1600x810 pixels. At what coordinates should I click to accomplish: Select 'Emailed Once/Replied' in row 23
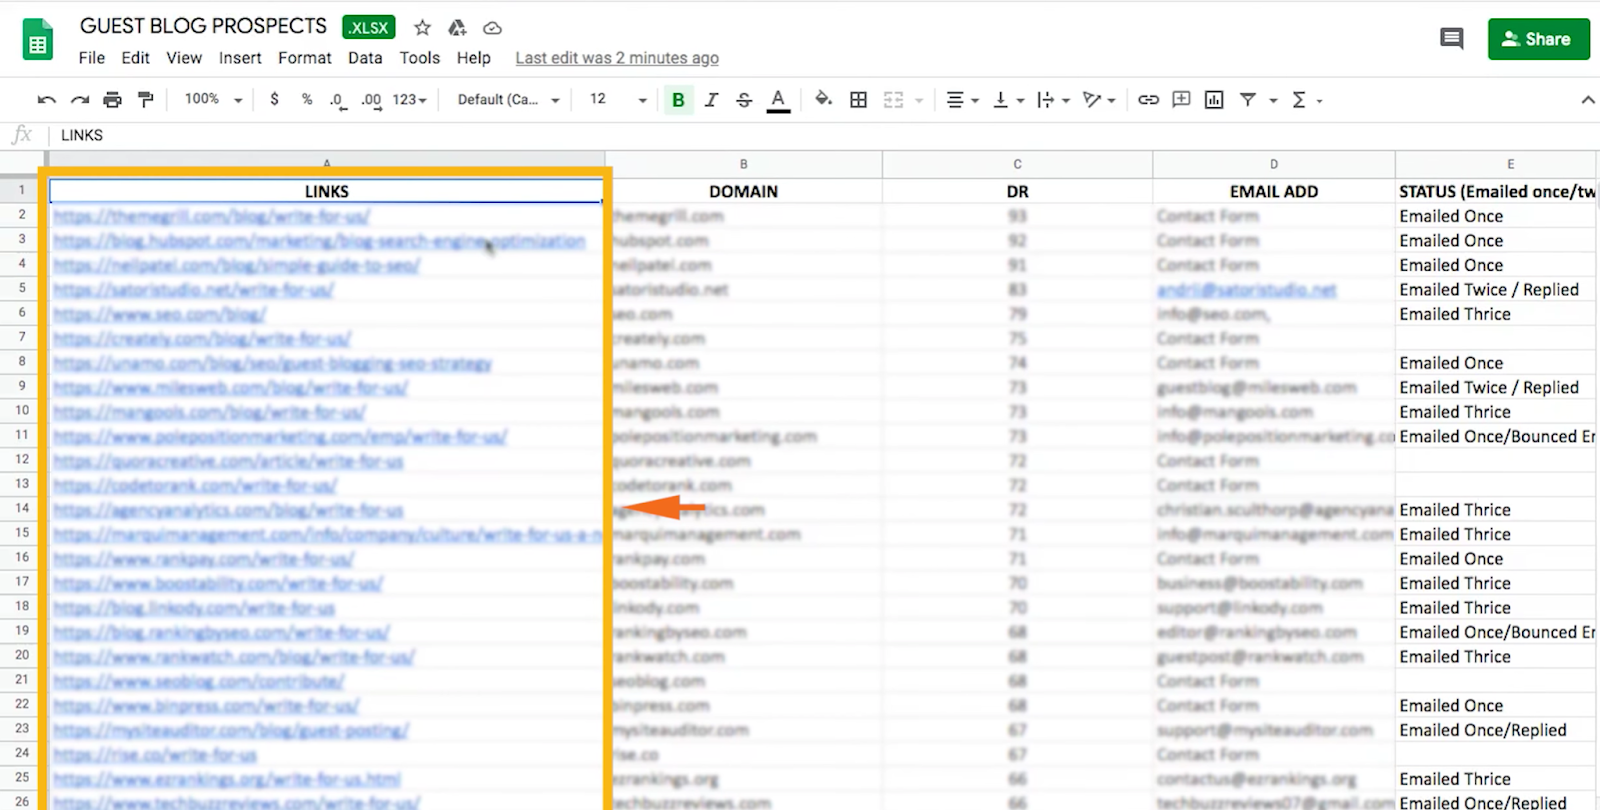pyautogui.click(x=1483, y=730)
